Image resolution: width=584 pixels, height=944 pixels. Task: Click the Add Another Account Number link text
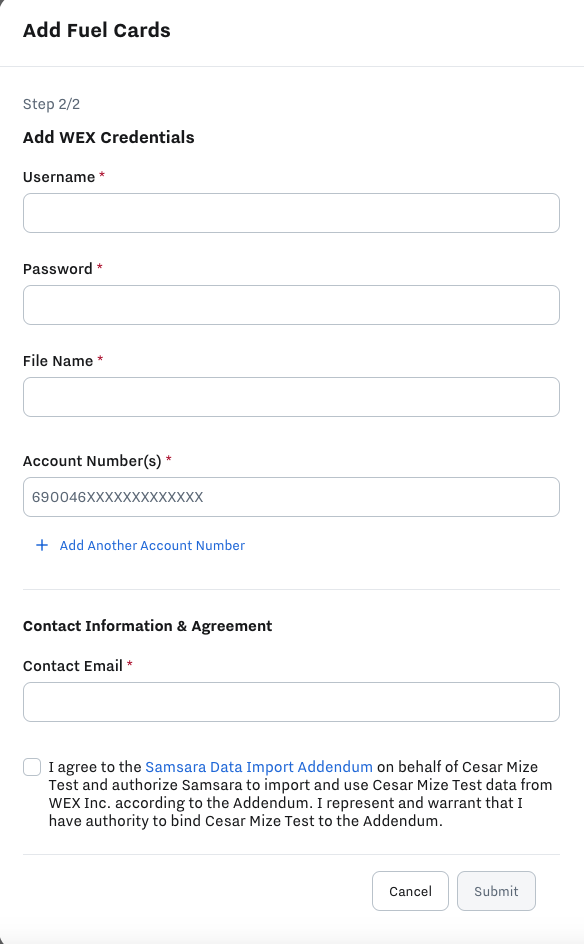(x=152, y=545)
